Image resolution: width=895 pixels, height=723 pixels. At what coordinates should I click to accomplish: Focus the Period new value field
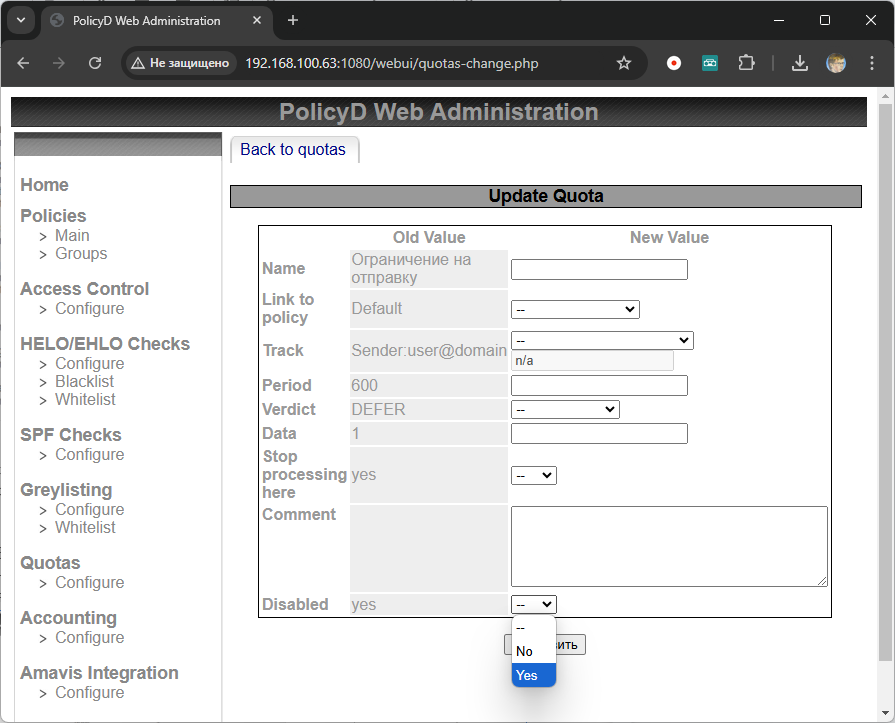click(x=599, y=385)
